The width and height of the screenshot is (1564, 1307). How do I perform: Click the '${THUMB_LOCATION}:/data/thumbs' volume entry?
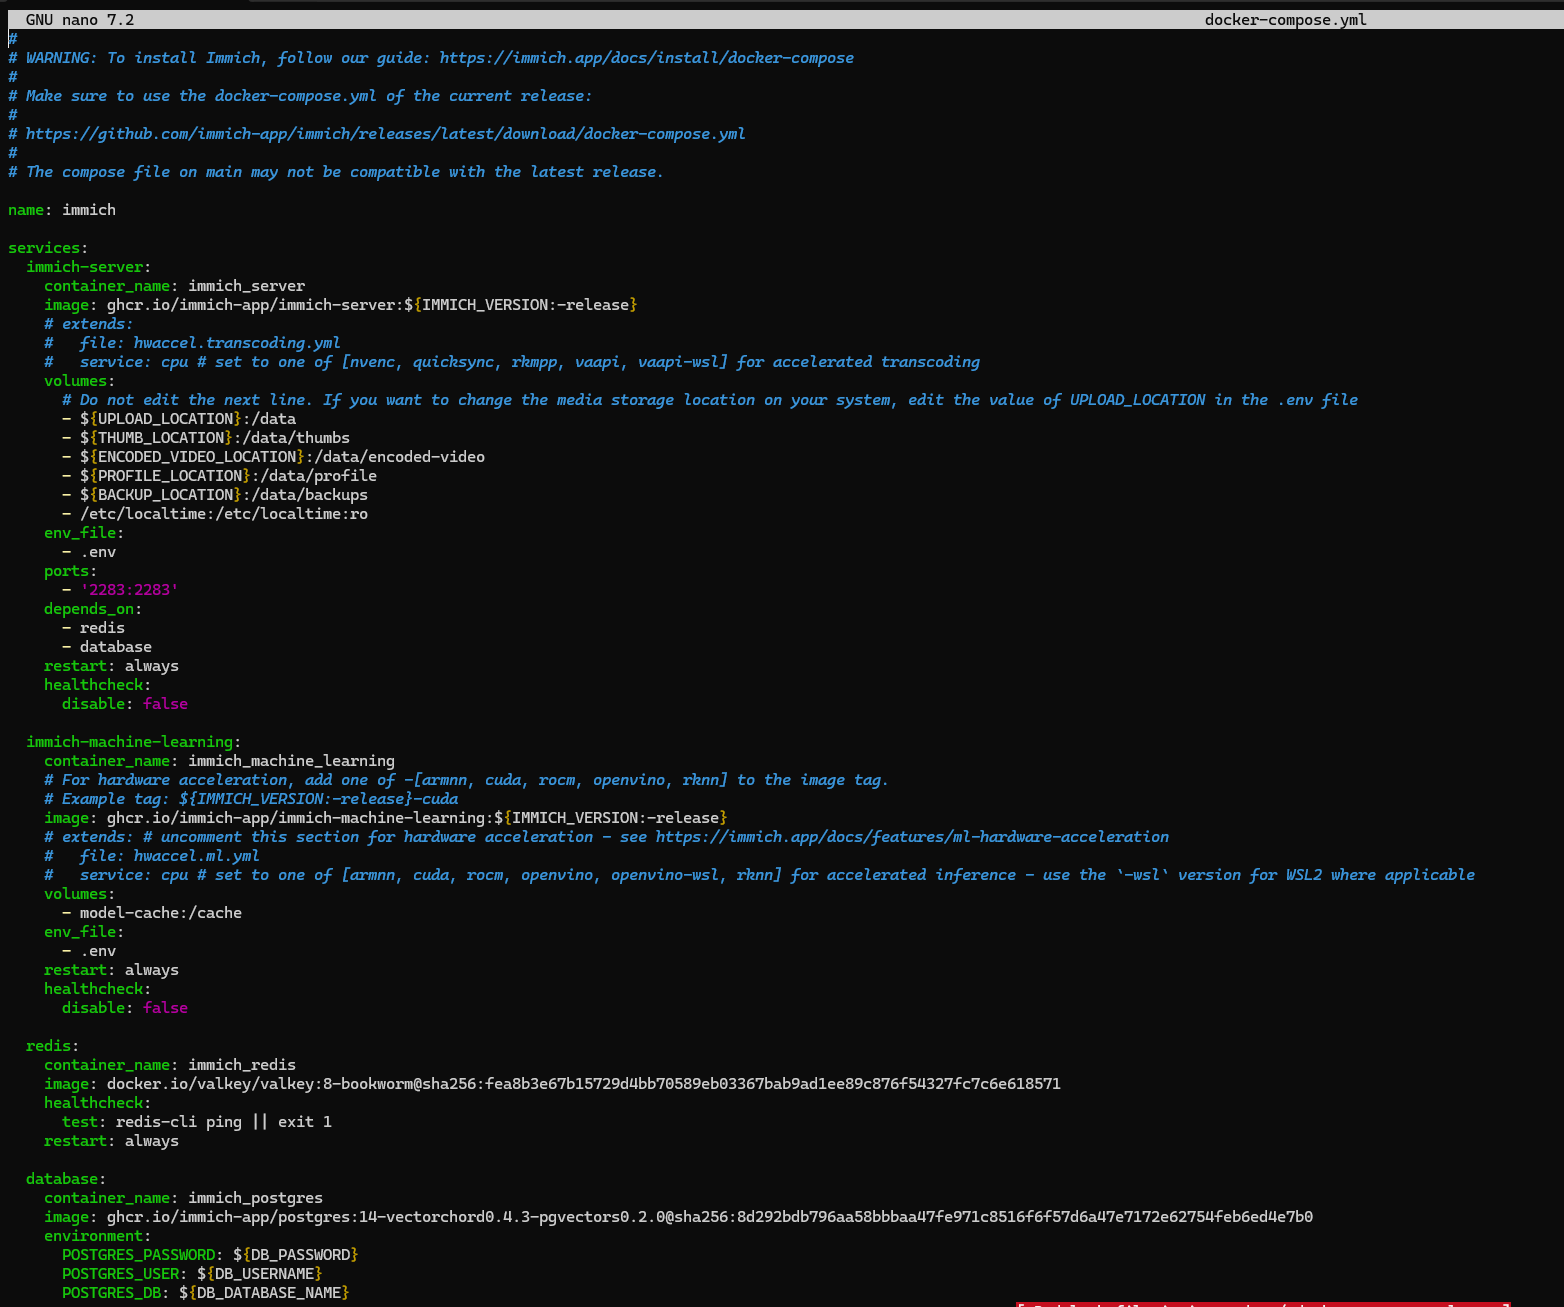click(206, 438)
